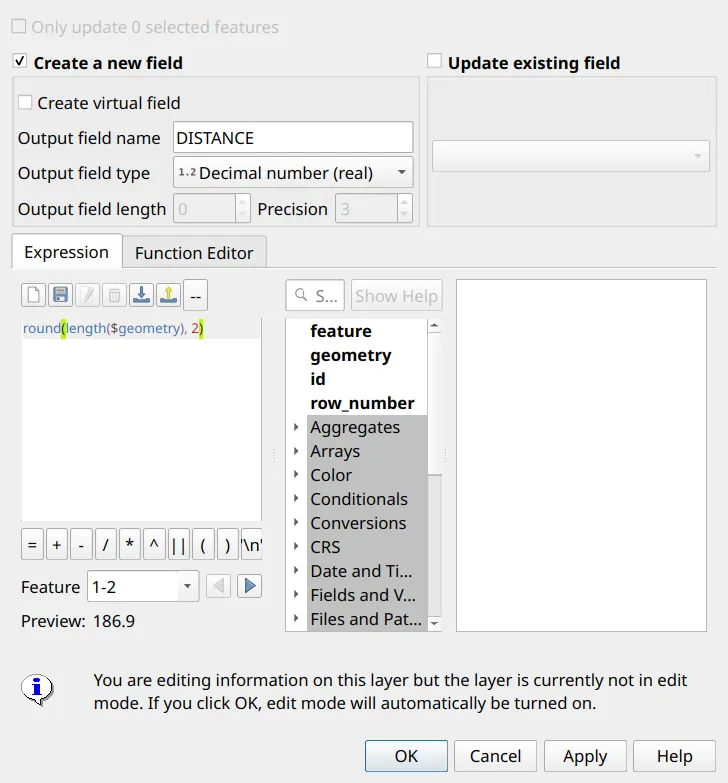Expand the Conversions function group
Screen dimensions: 728x783
click(296, 522)
